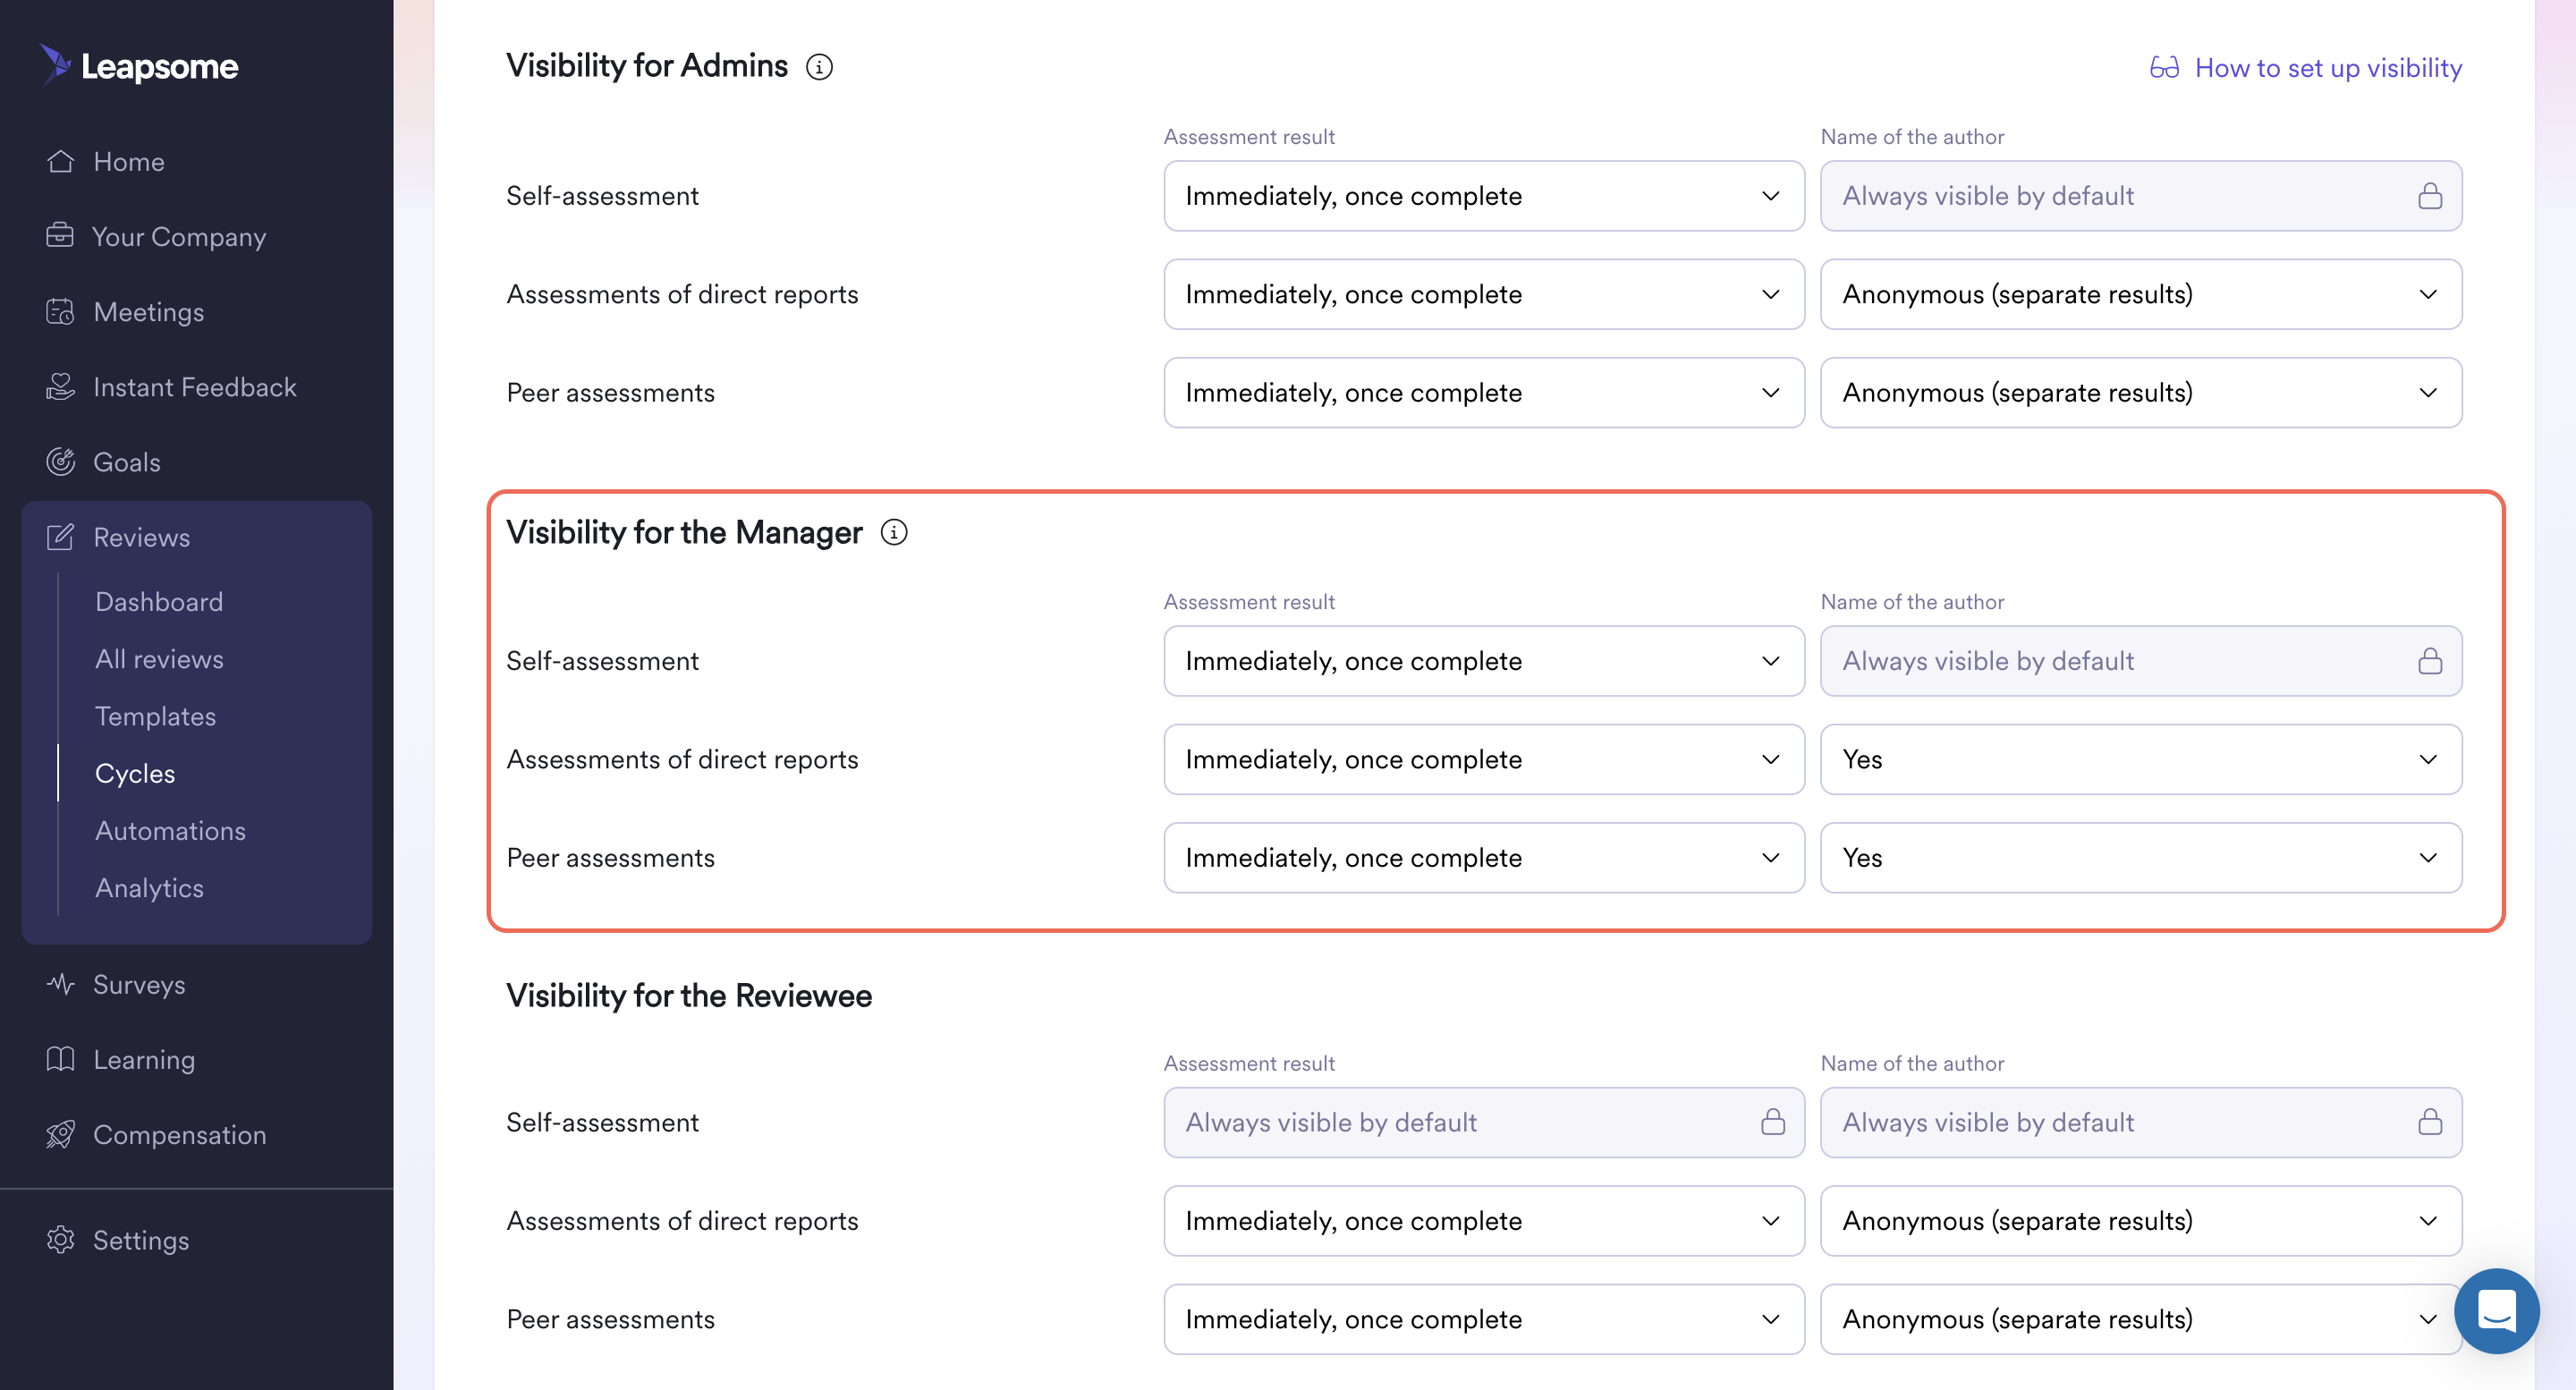
Task: Open Manager direct reports result dropdown
Action: tap(1484, 759)
